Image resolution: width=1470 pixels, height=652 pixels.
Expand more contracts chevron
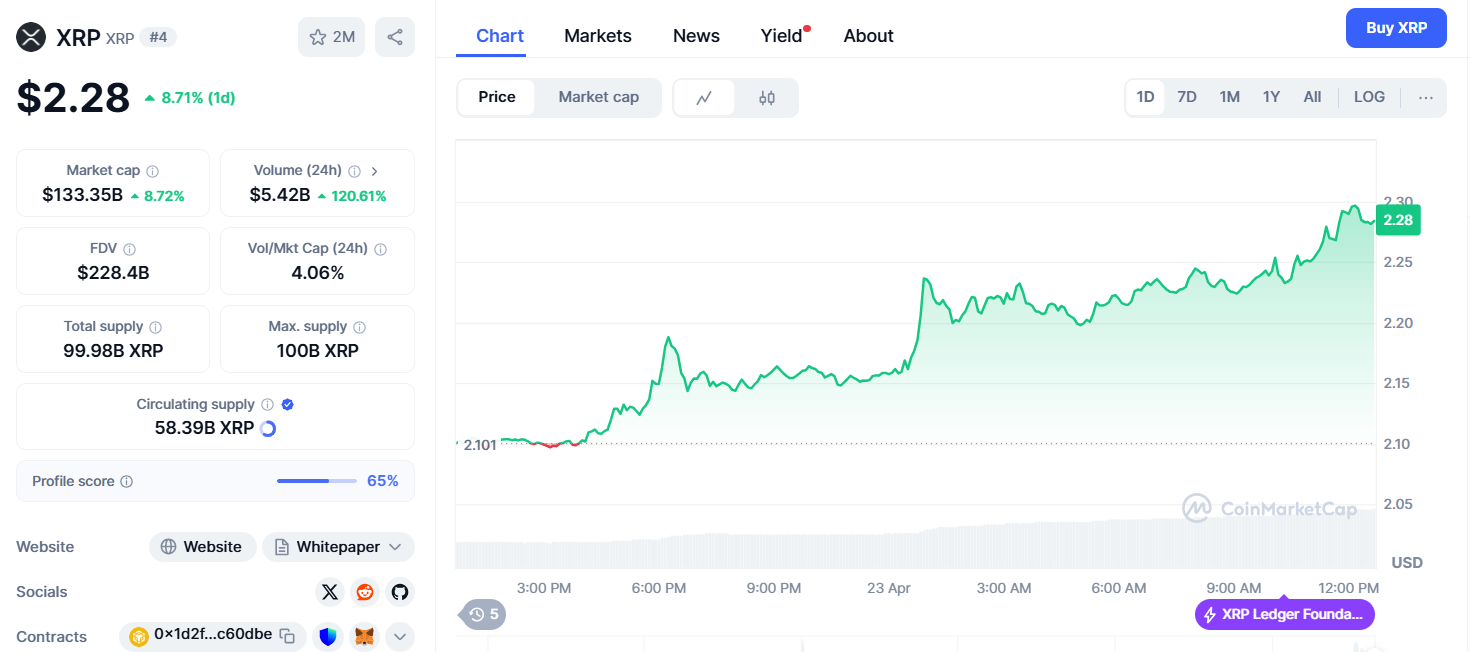click(x=400, y=636)
